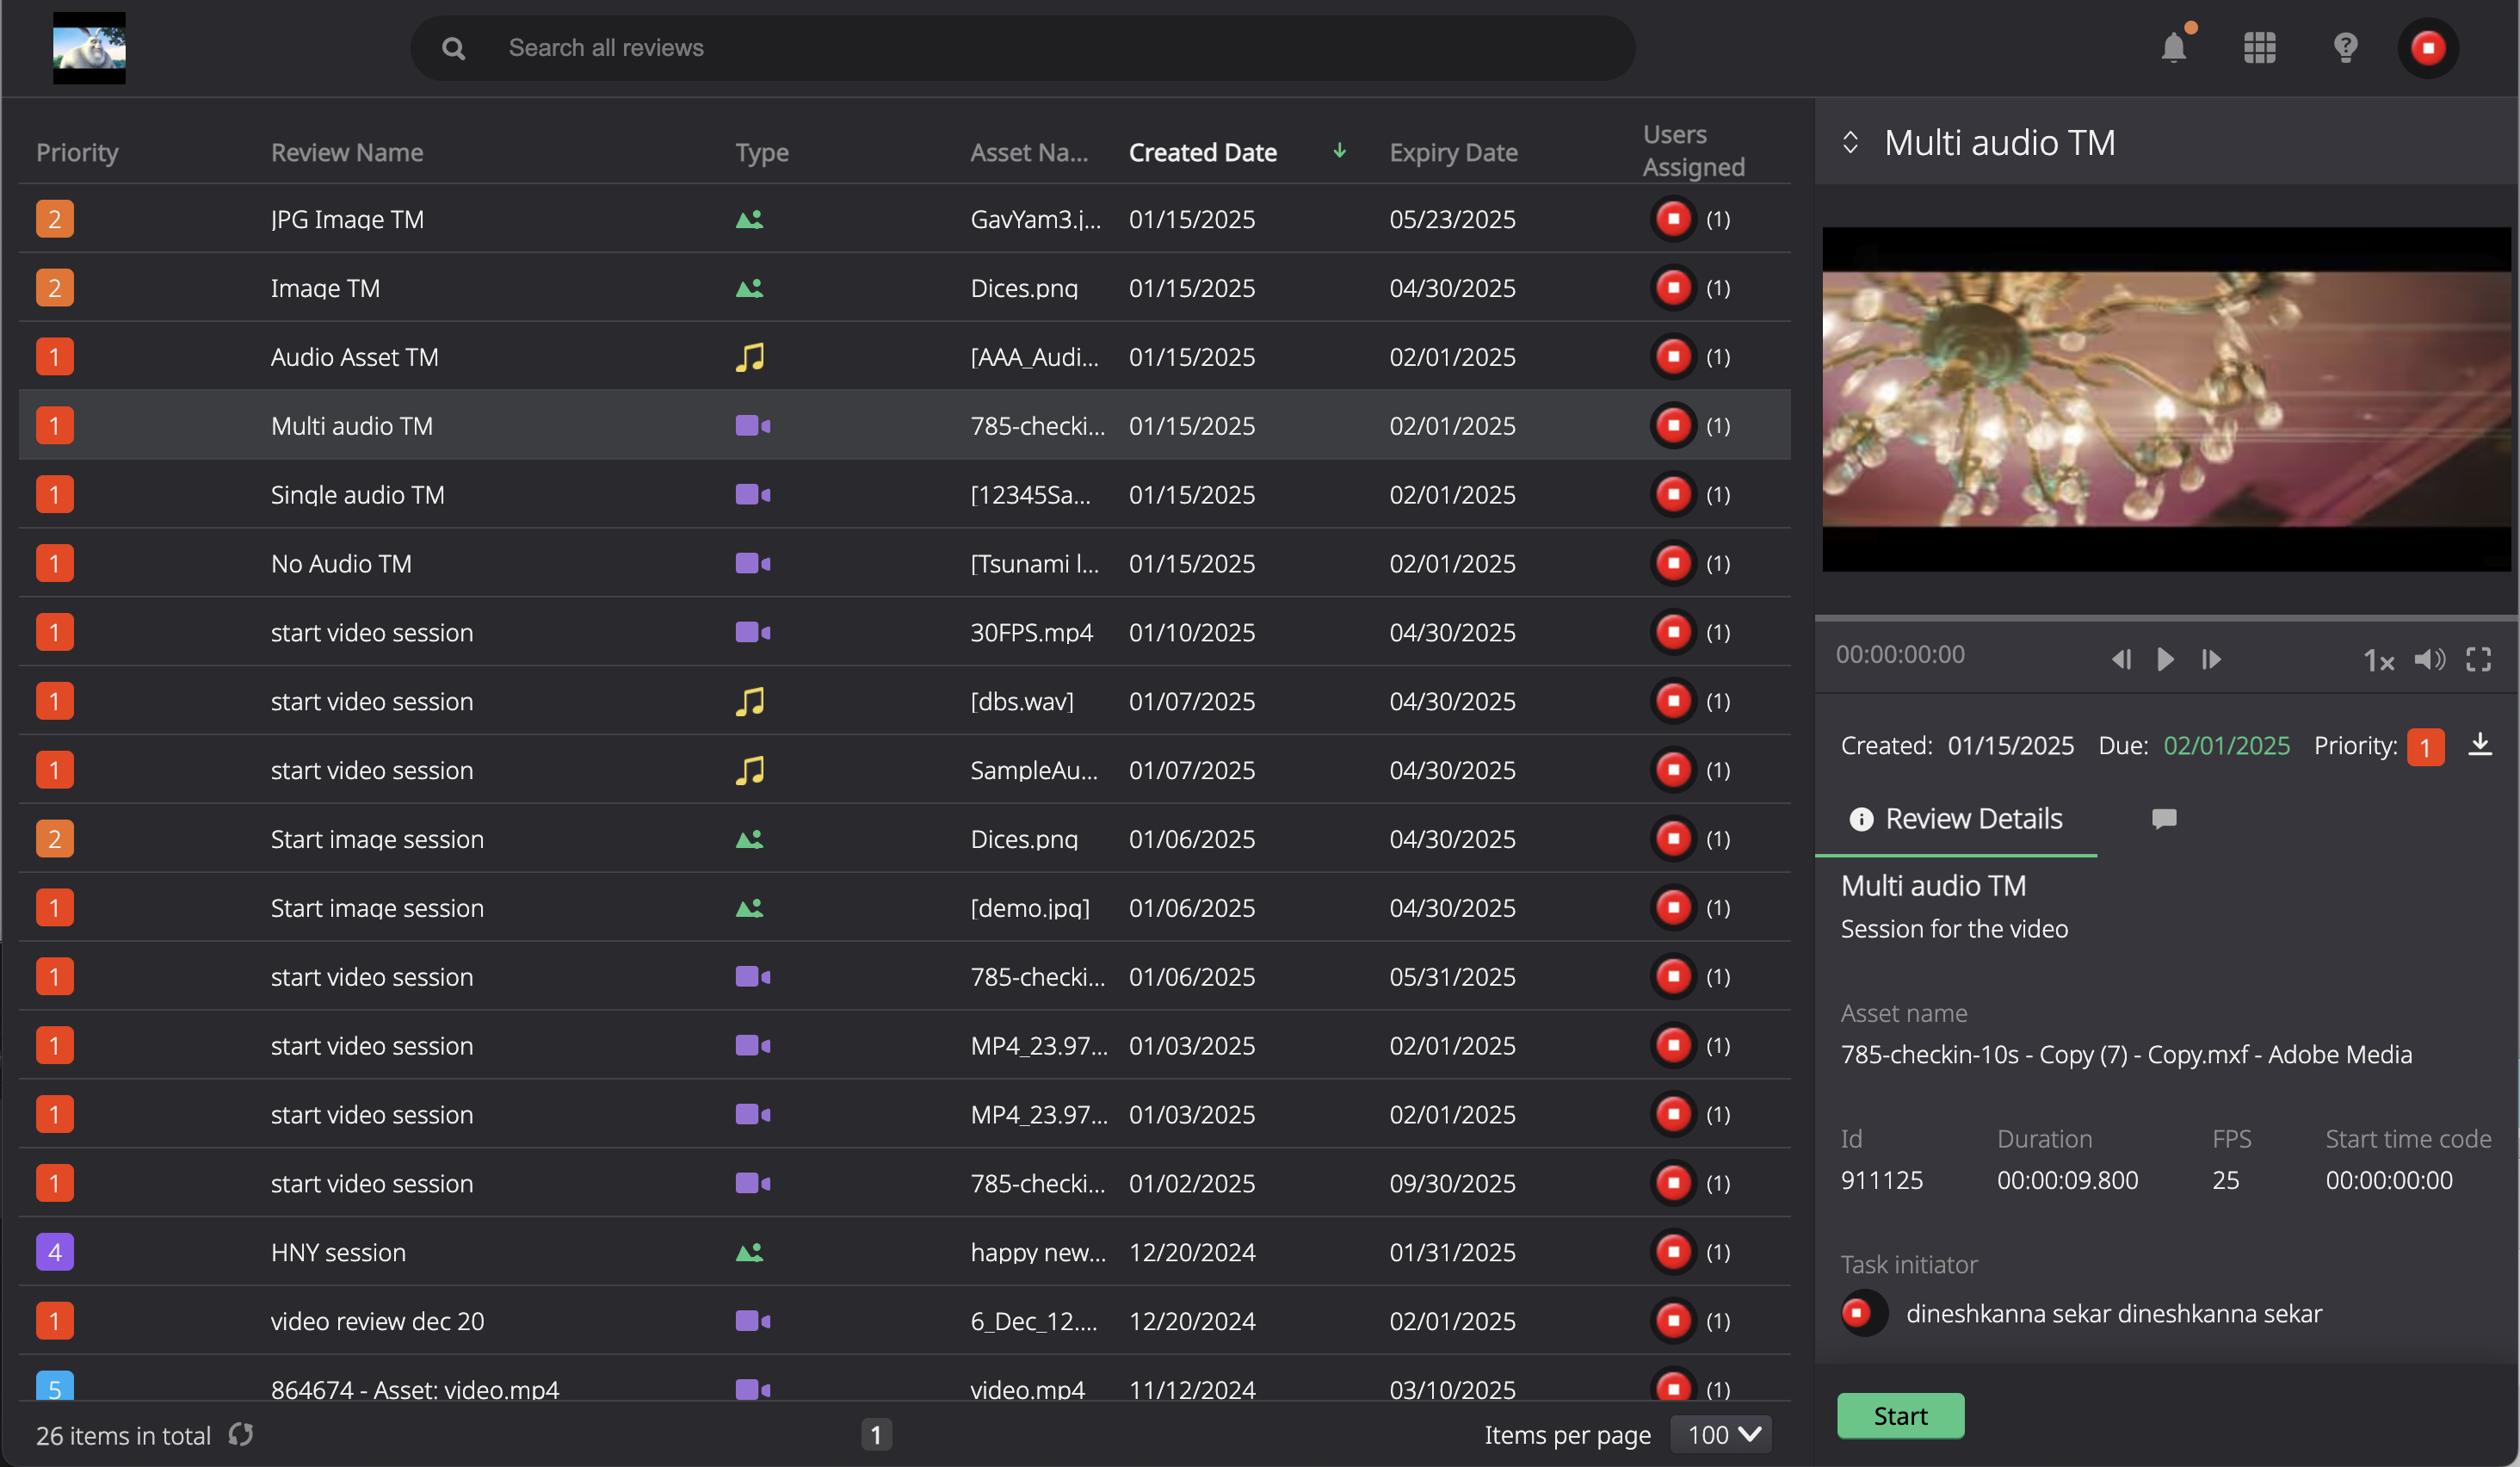
Task: Go to page 1
Action: pyautogui.click(x=876, y=1435)
